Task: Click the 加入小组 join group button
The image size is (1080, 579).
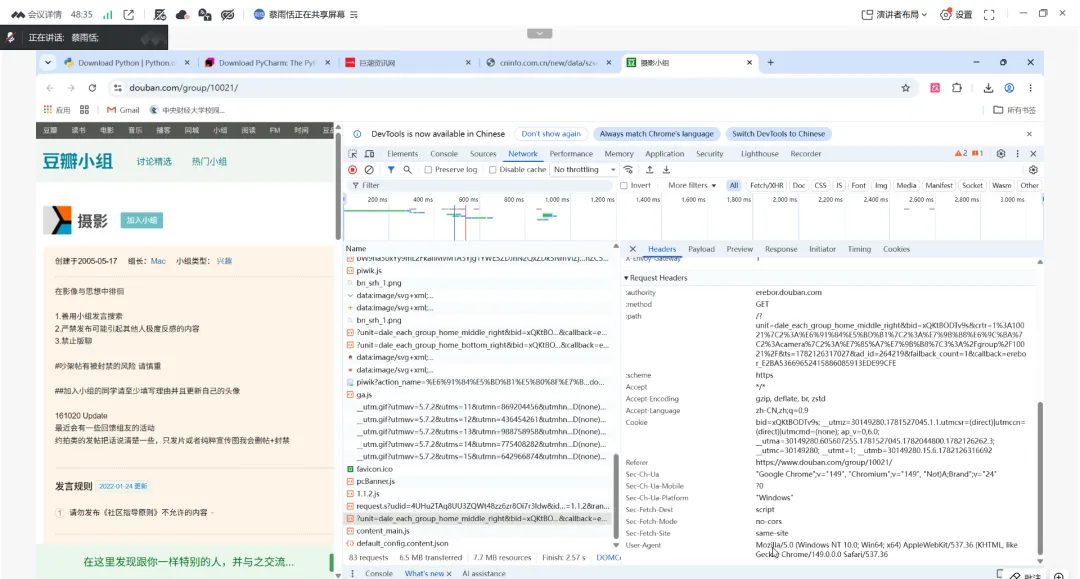Action: [142, 220]
